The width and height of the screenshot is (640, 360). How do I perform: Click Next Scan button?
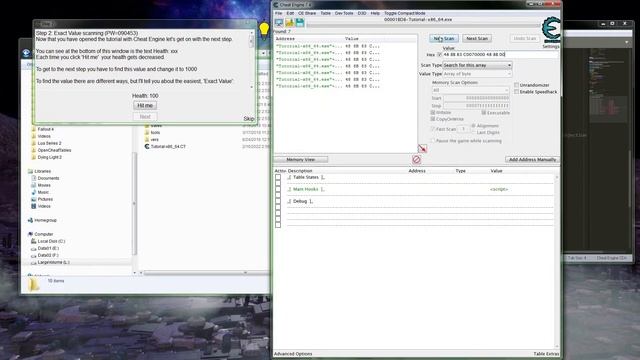coord(477,38)
